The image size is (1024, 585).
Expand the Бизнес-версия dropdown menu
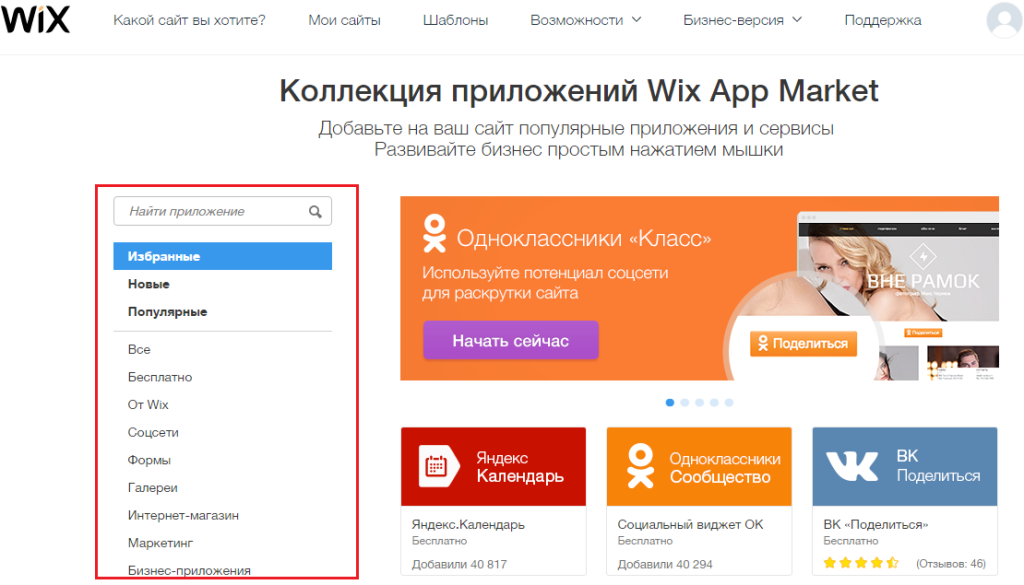click(742, 20)
